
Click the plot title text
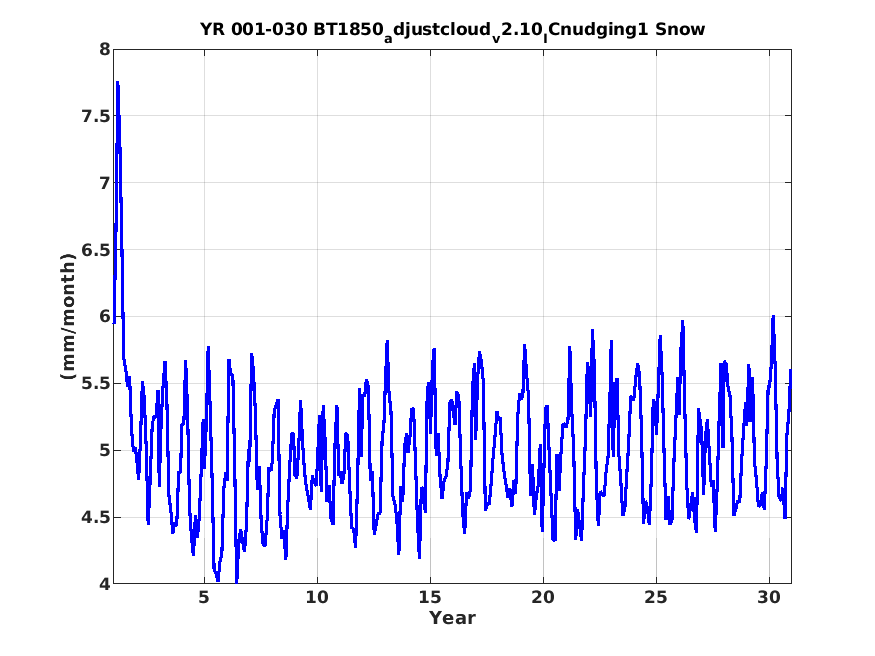click(x=453, y=30)
